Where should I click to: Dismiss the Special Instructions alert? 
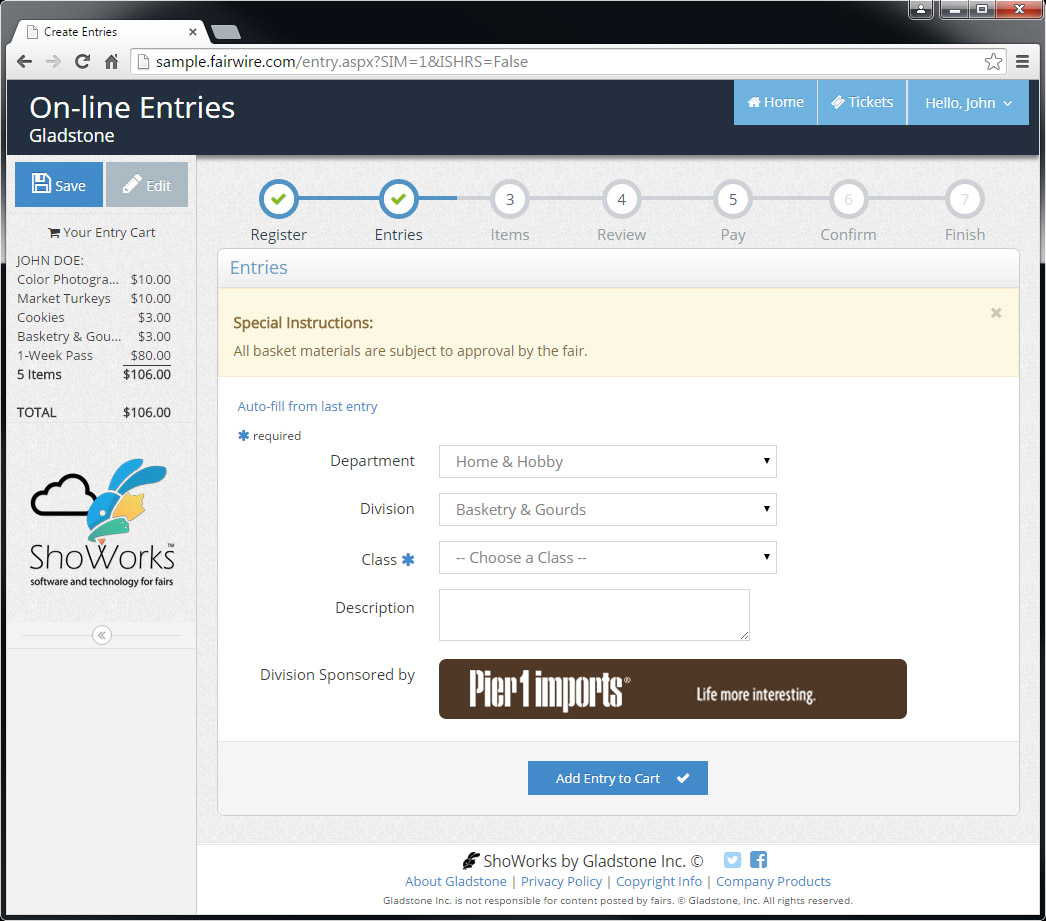(x=995, y=313)
